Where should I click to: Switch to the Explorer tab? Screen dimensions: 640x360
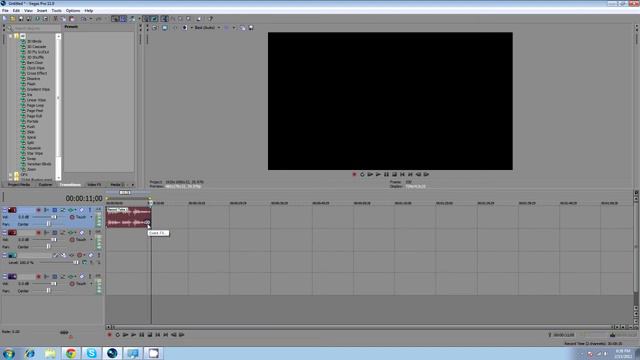[x=45, y=185]
